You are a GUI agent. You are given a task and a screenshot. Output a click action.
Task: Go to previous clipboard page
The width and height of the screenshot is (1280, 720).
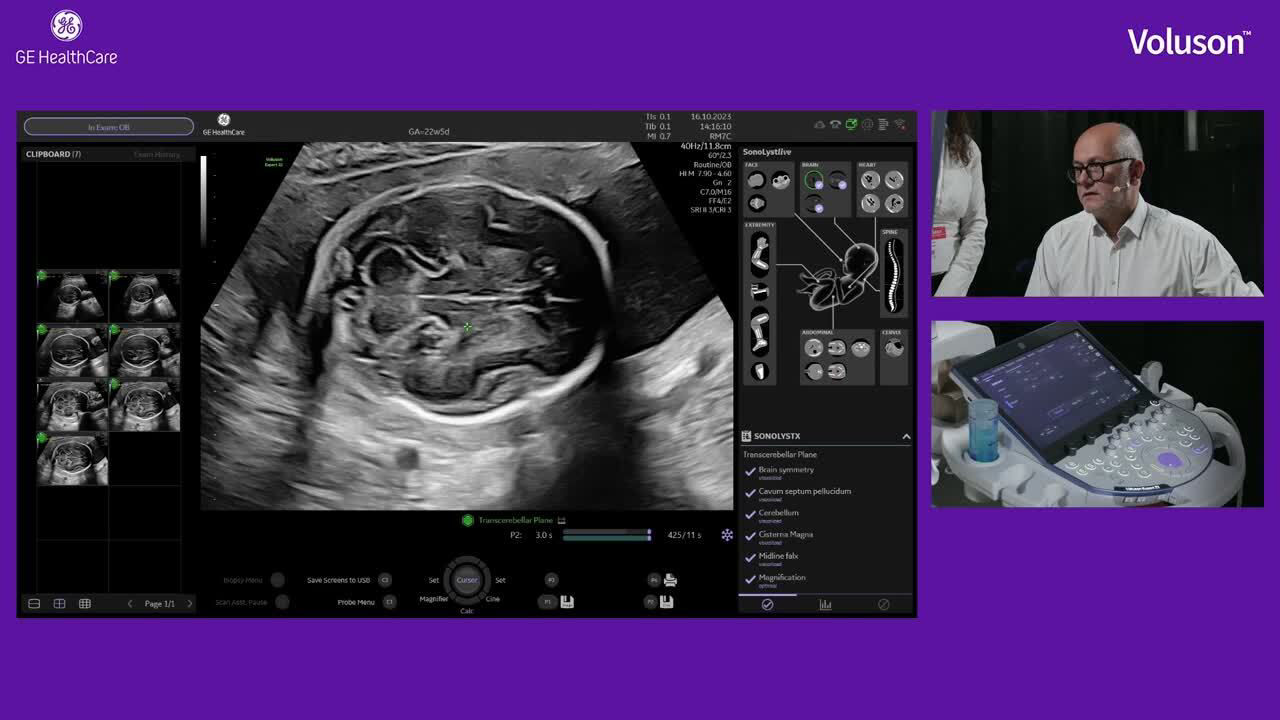tap(129, 604)
